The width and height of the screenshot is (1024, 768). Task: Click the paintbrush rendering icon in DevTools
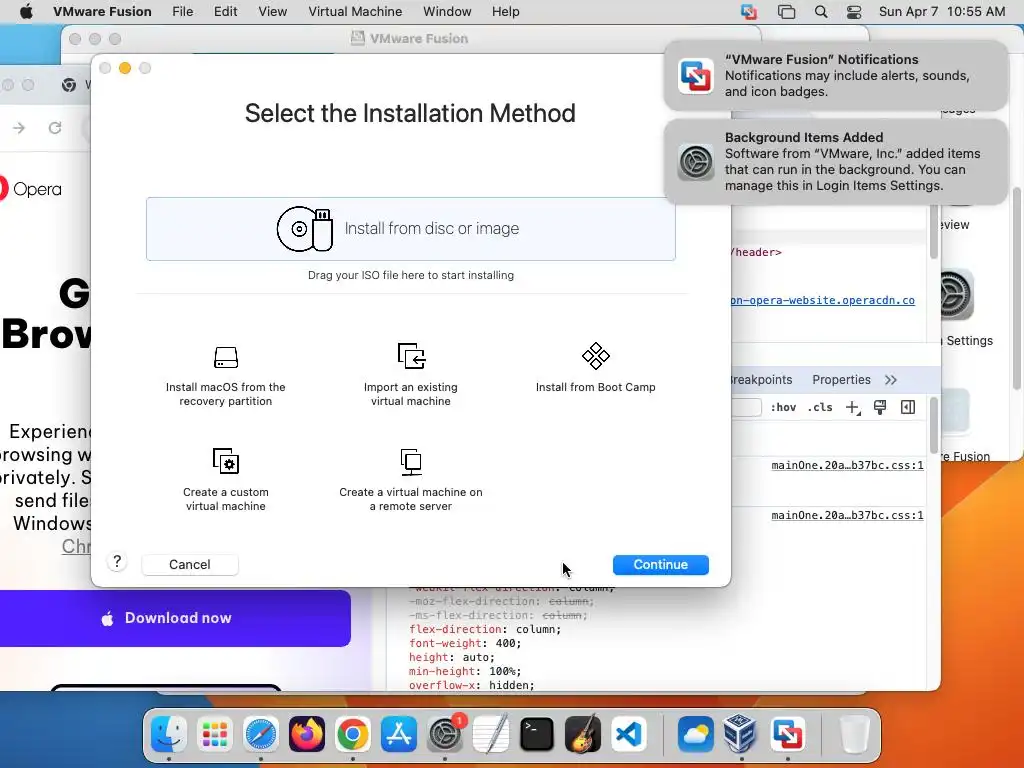click(x=880, y=408)
